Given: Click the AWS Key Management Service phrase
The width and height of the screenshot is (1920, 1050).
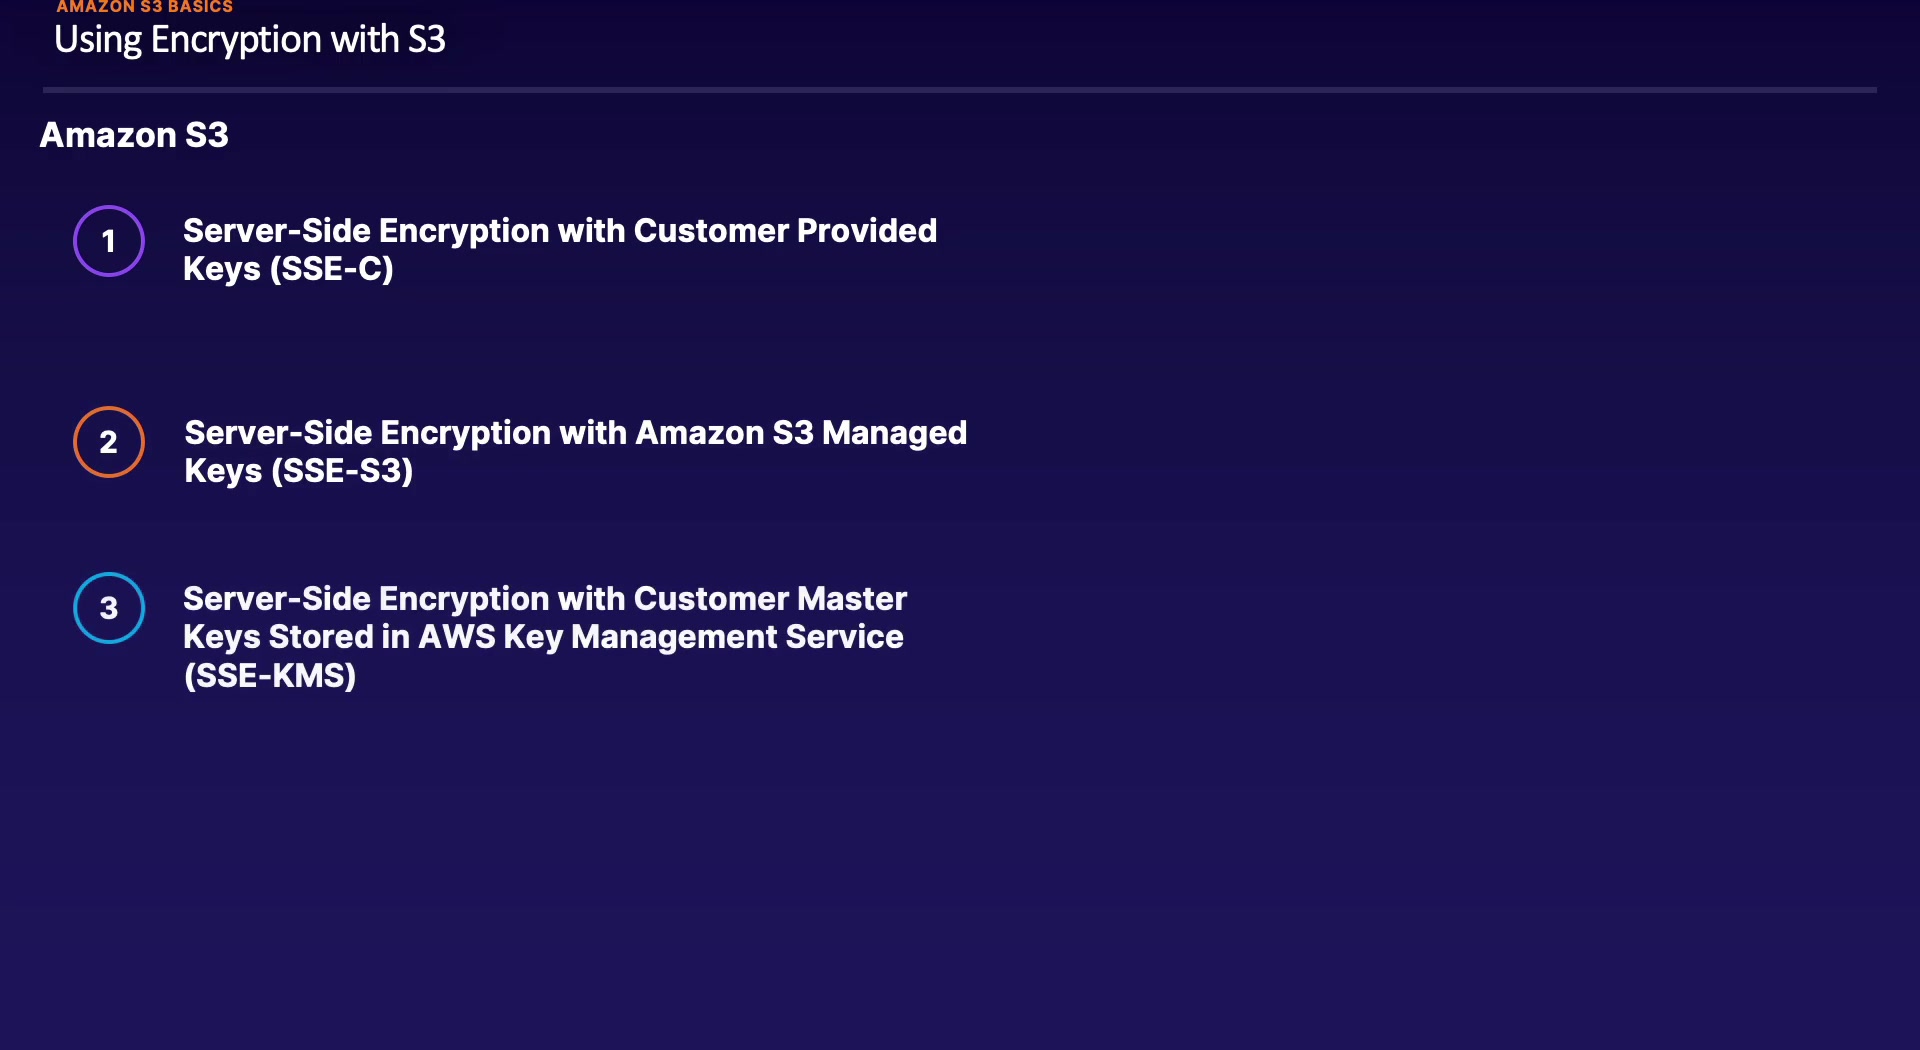Looking at the screenshot, I should point(660,637).
